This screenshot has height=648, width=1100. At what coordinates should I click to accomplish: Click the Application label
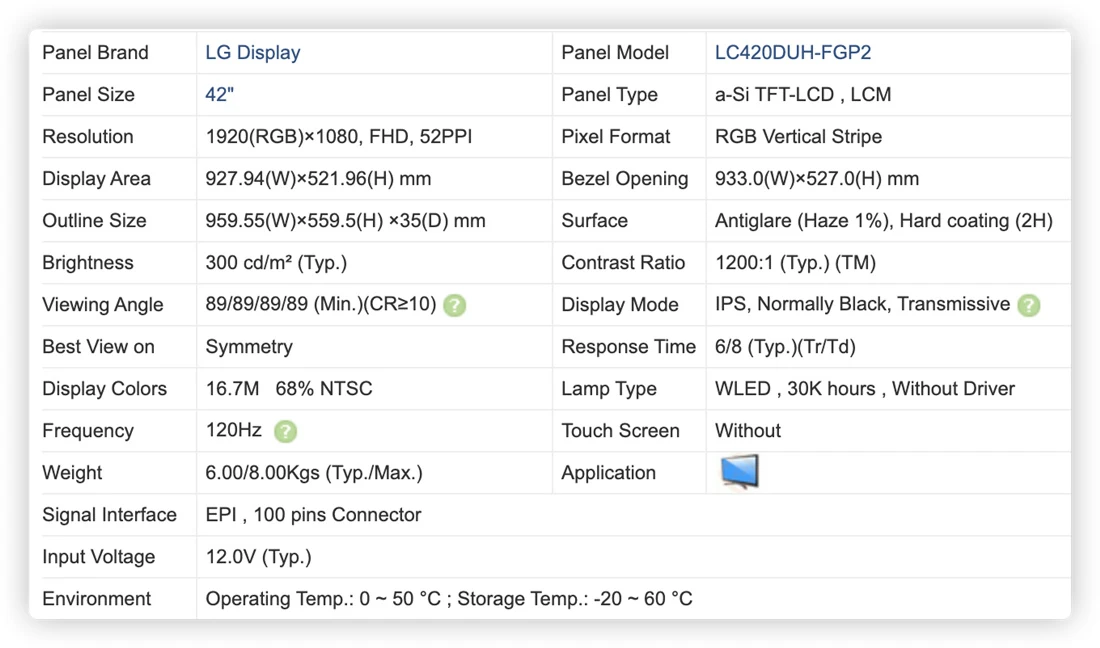[x=609, y=473]
